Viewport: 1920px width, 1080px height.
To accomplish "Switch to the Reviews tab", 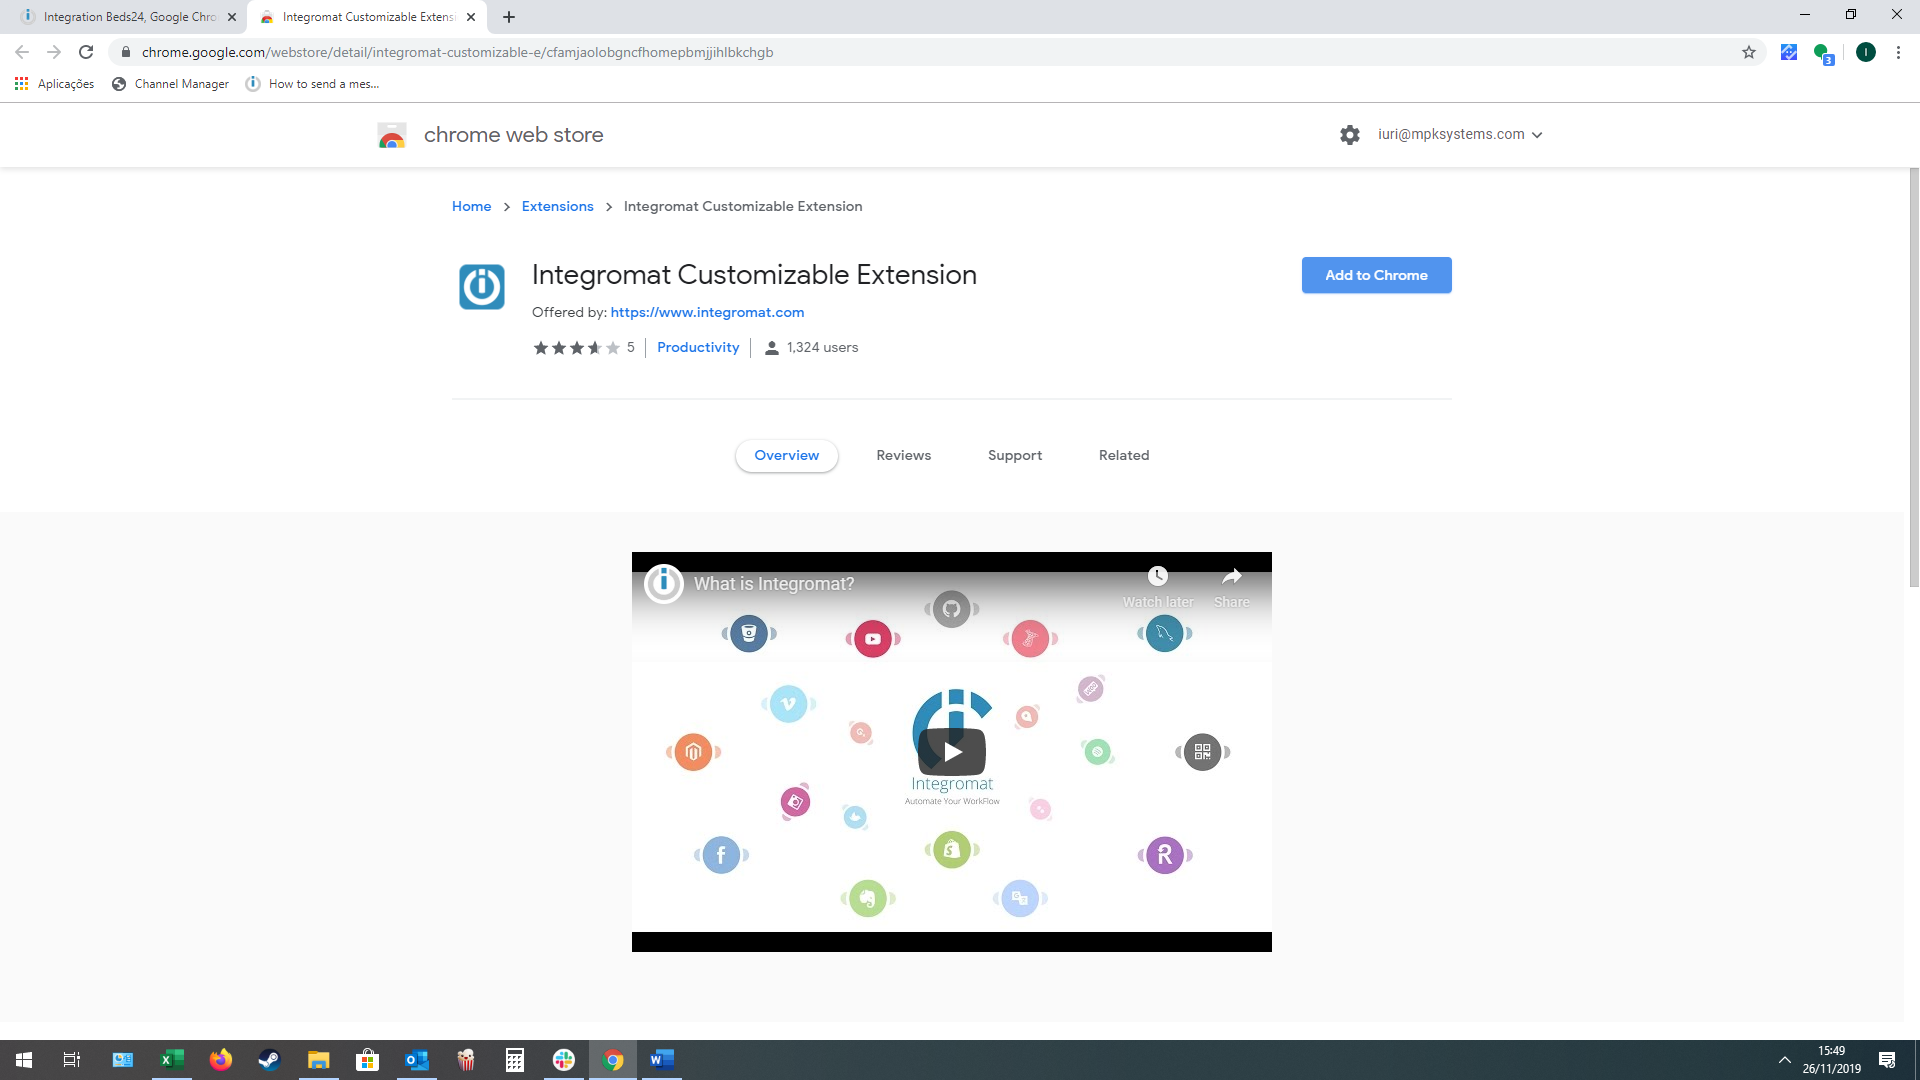I will click(904, 455).
